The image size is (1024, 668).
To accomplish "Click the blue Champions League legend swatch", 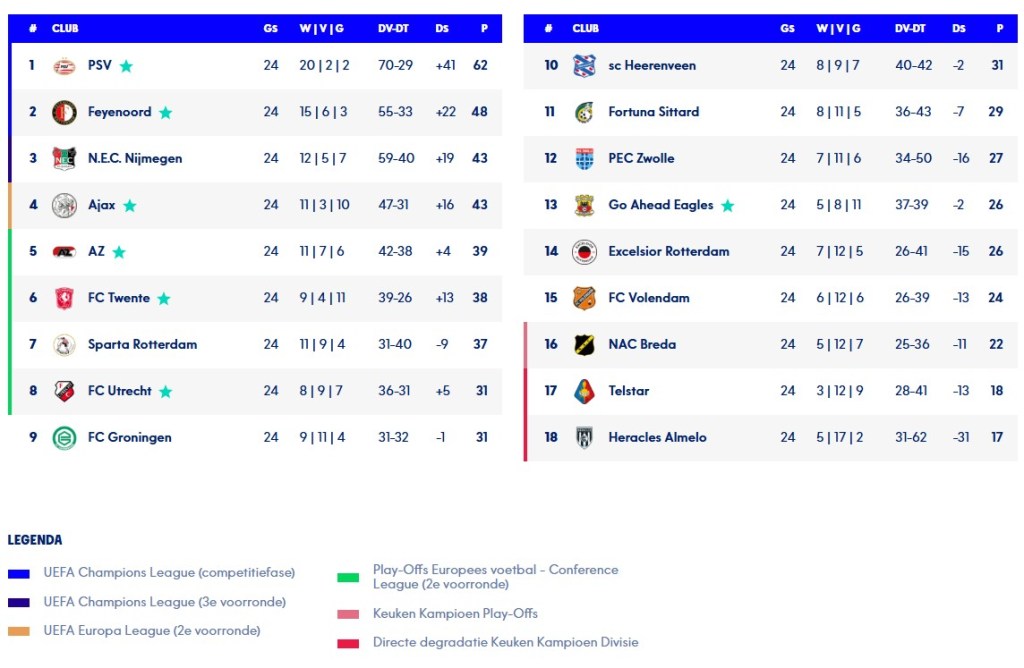I will 18,573.
